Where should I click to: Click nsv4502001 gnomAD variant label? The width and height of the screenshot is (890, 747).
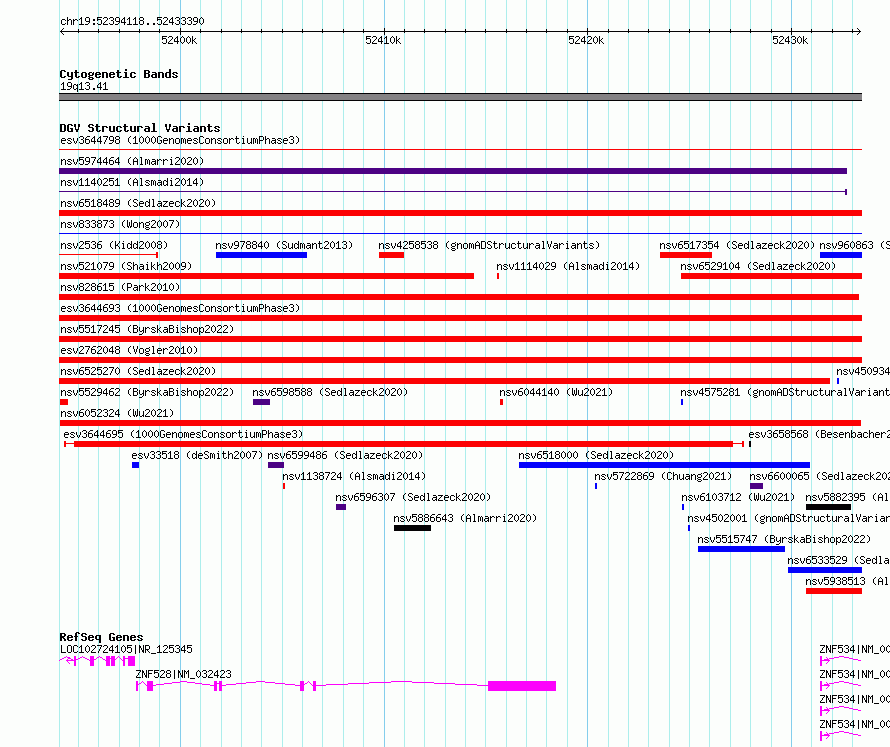point(788,518)
